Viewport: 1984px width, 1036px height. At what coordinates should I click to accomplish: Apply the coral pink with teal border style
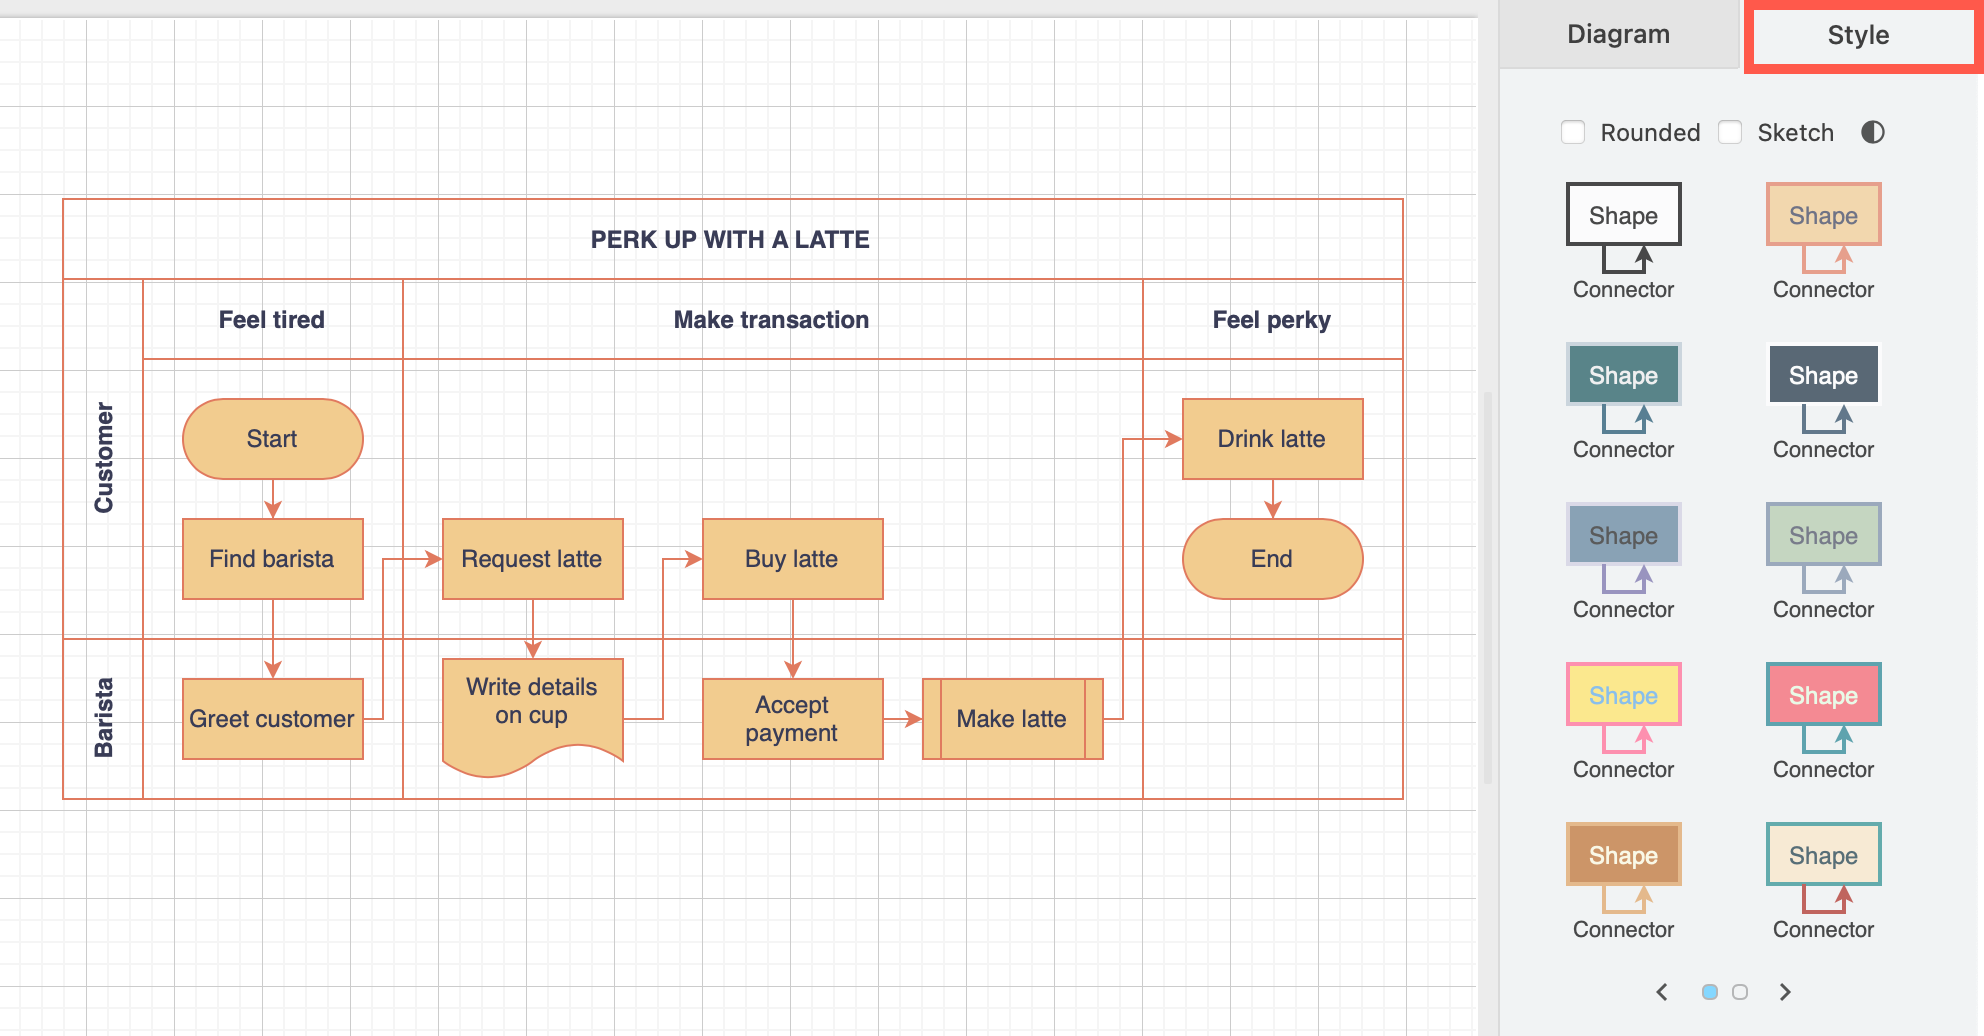coord(1823,721)
